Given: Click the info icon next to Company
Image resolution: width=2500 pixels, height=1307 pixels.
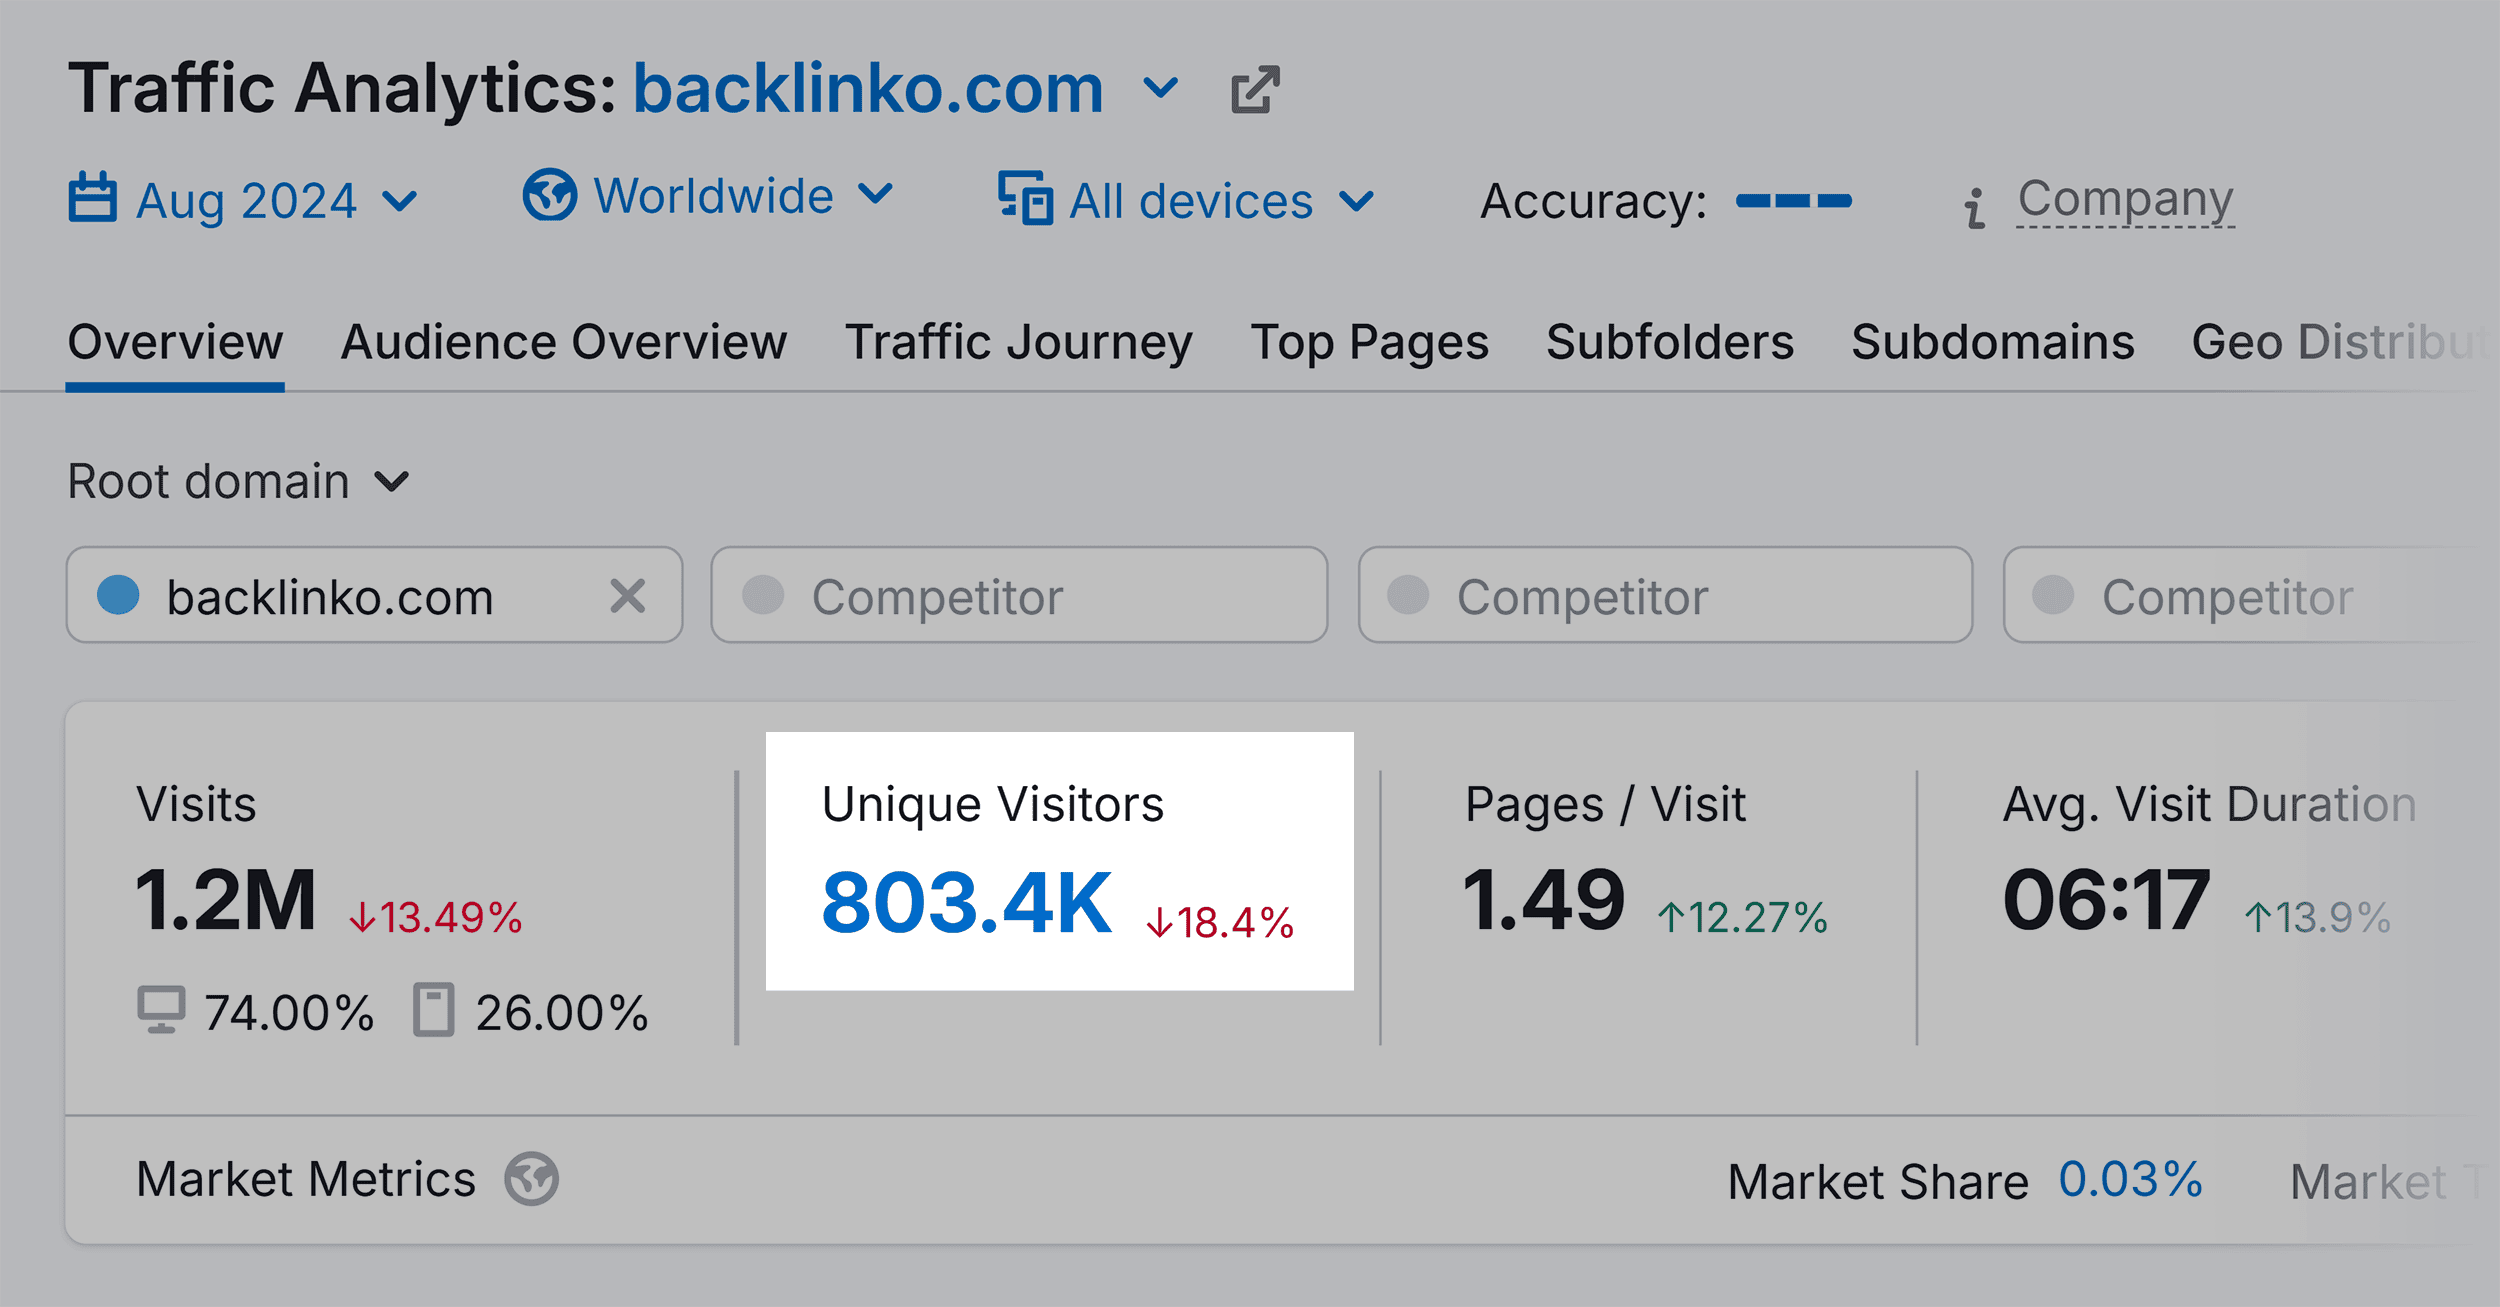Looking at the screenshot, I should coord(1974,208).
